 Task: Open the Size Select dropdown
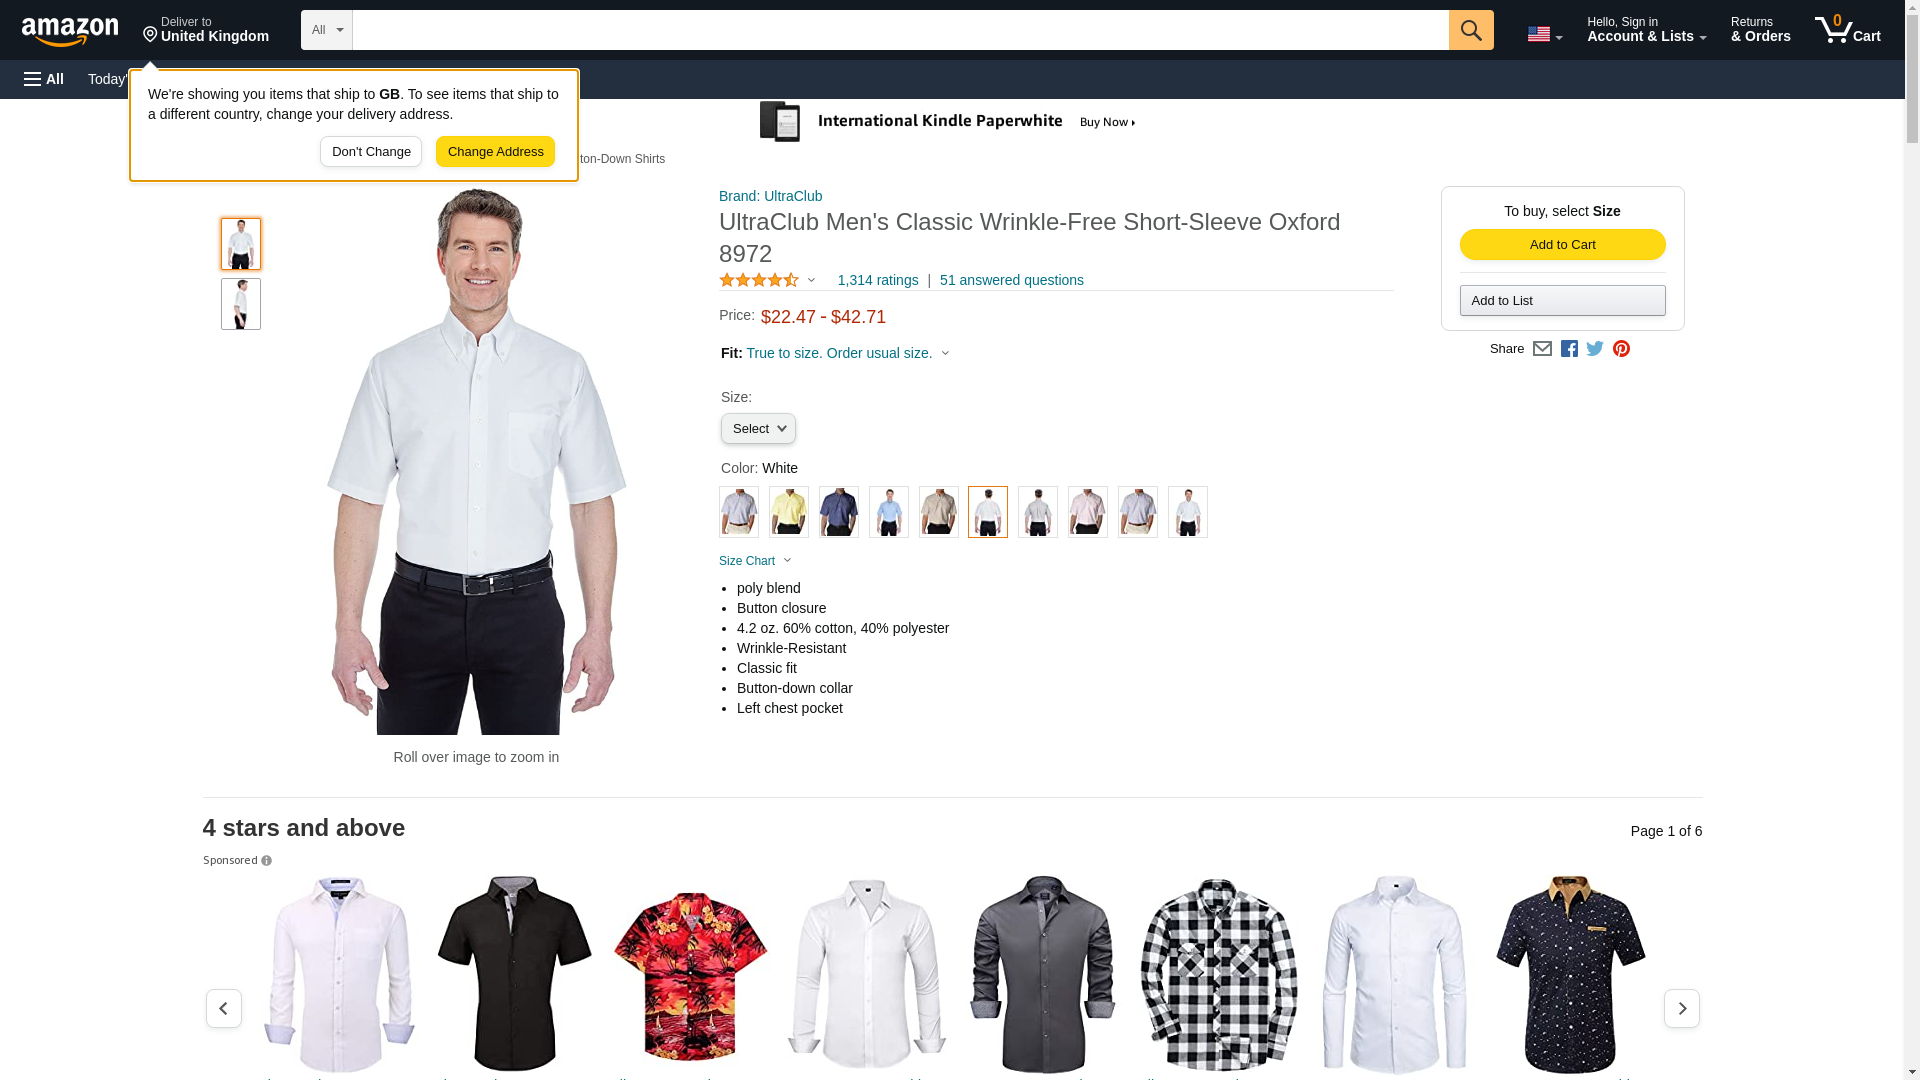(758, 429)
